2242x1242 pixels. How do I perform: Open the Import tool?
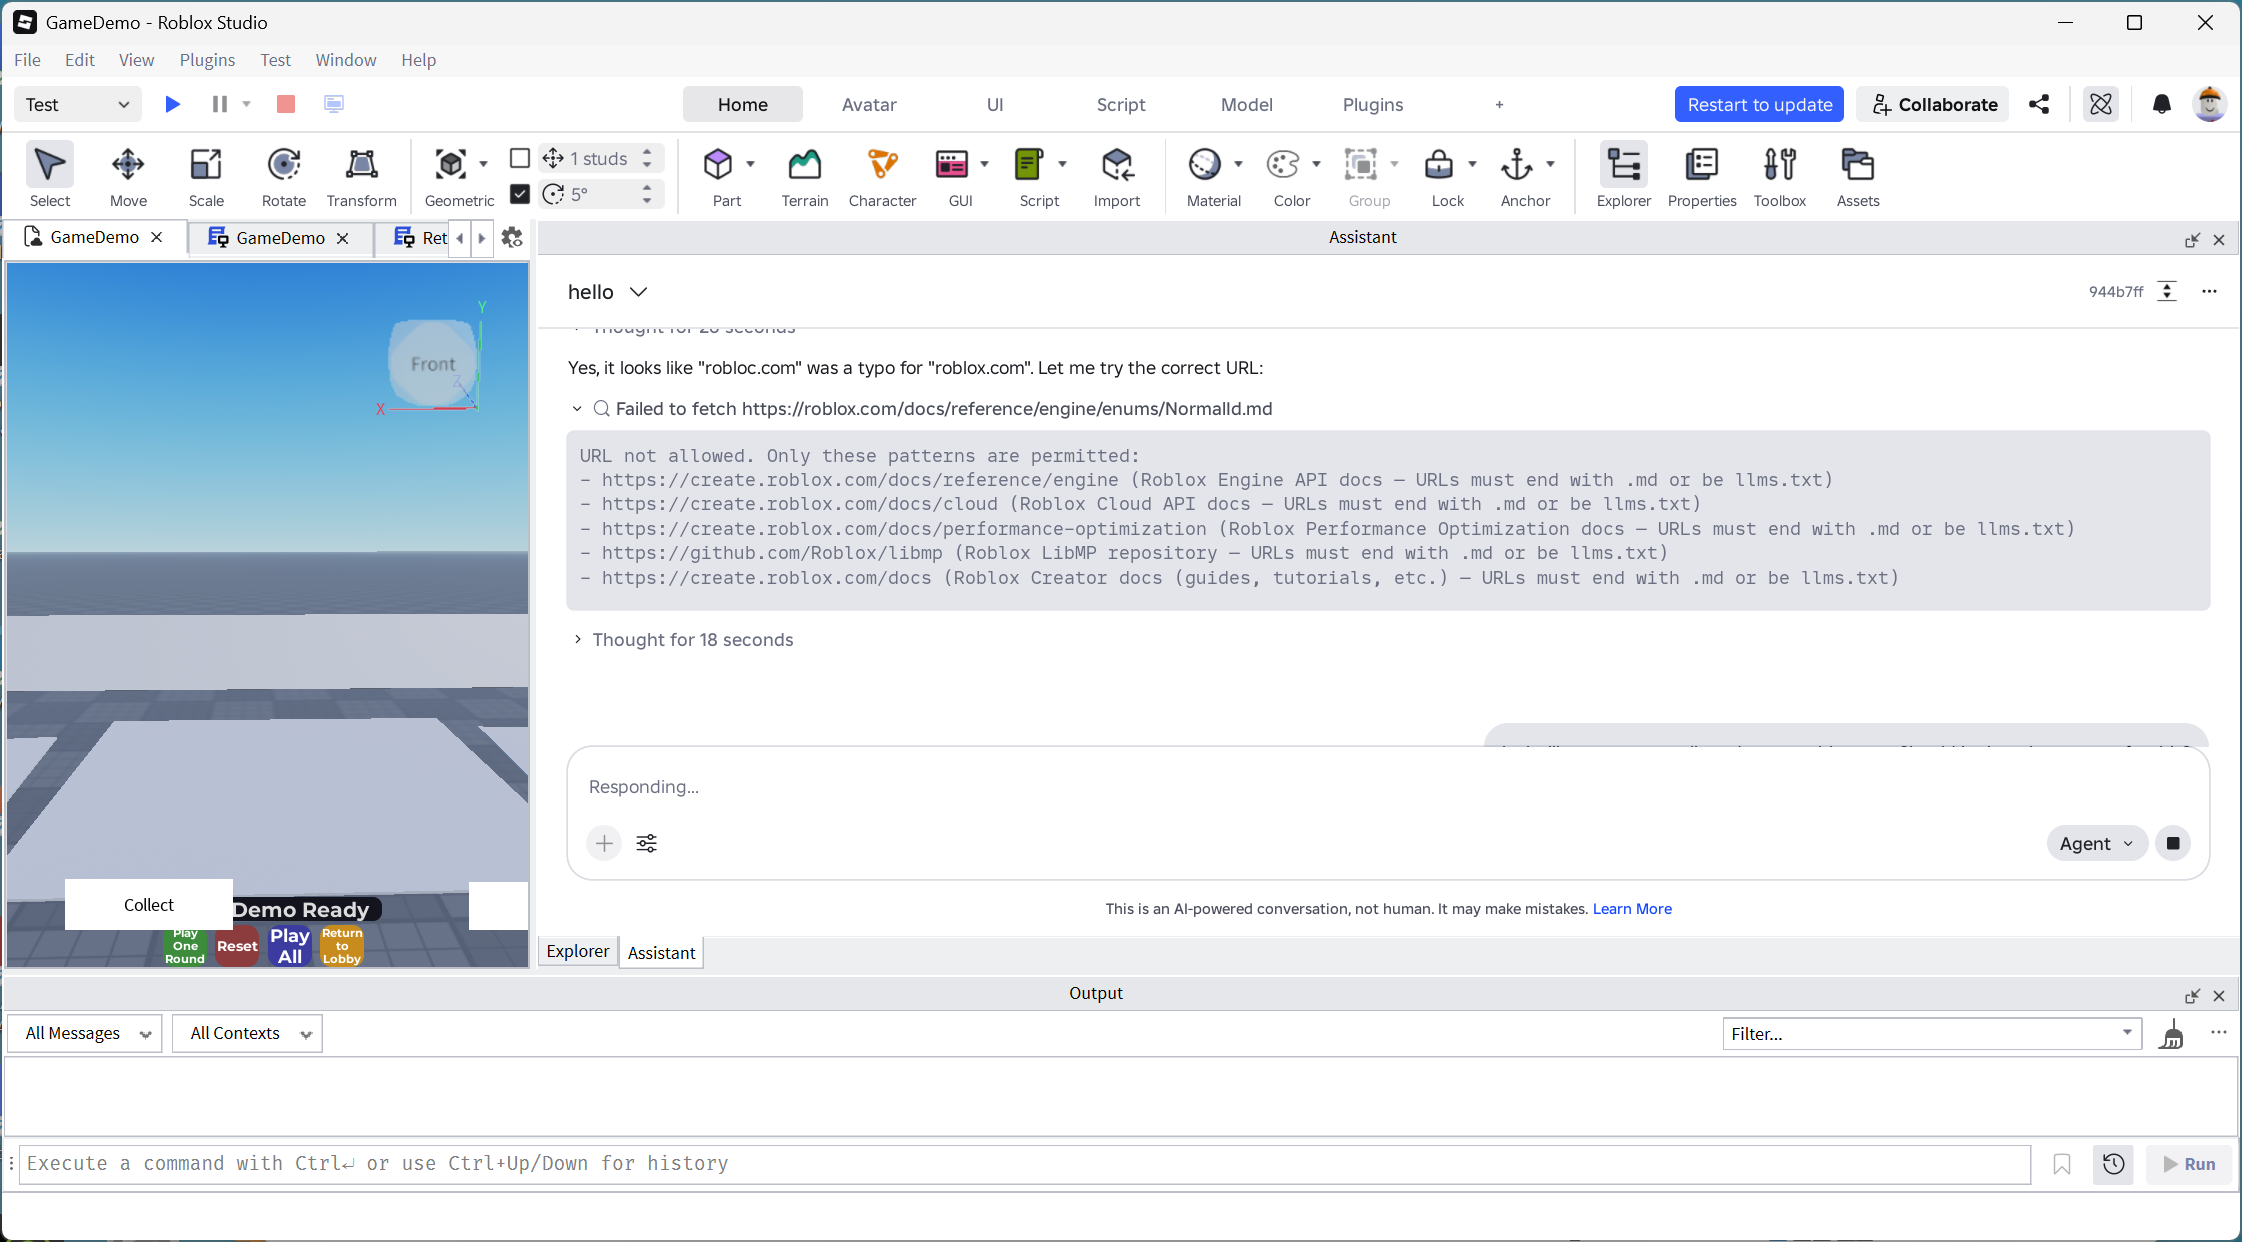pyautogui.click(x=1117, y=175)
